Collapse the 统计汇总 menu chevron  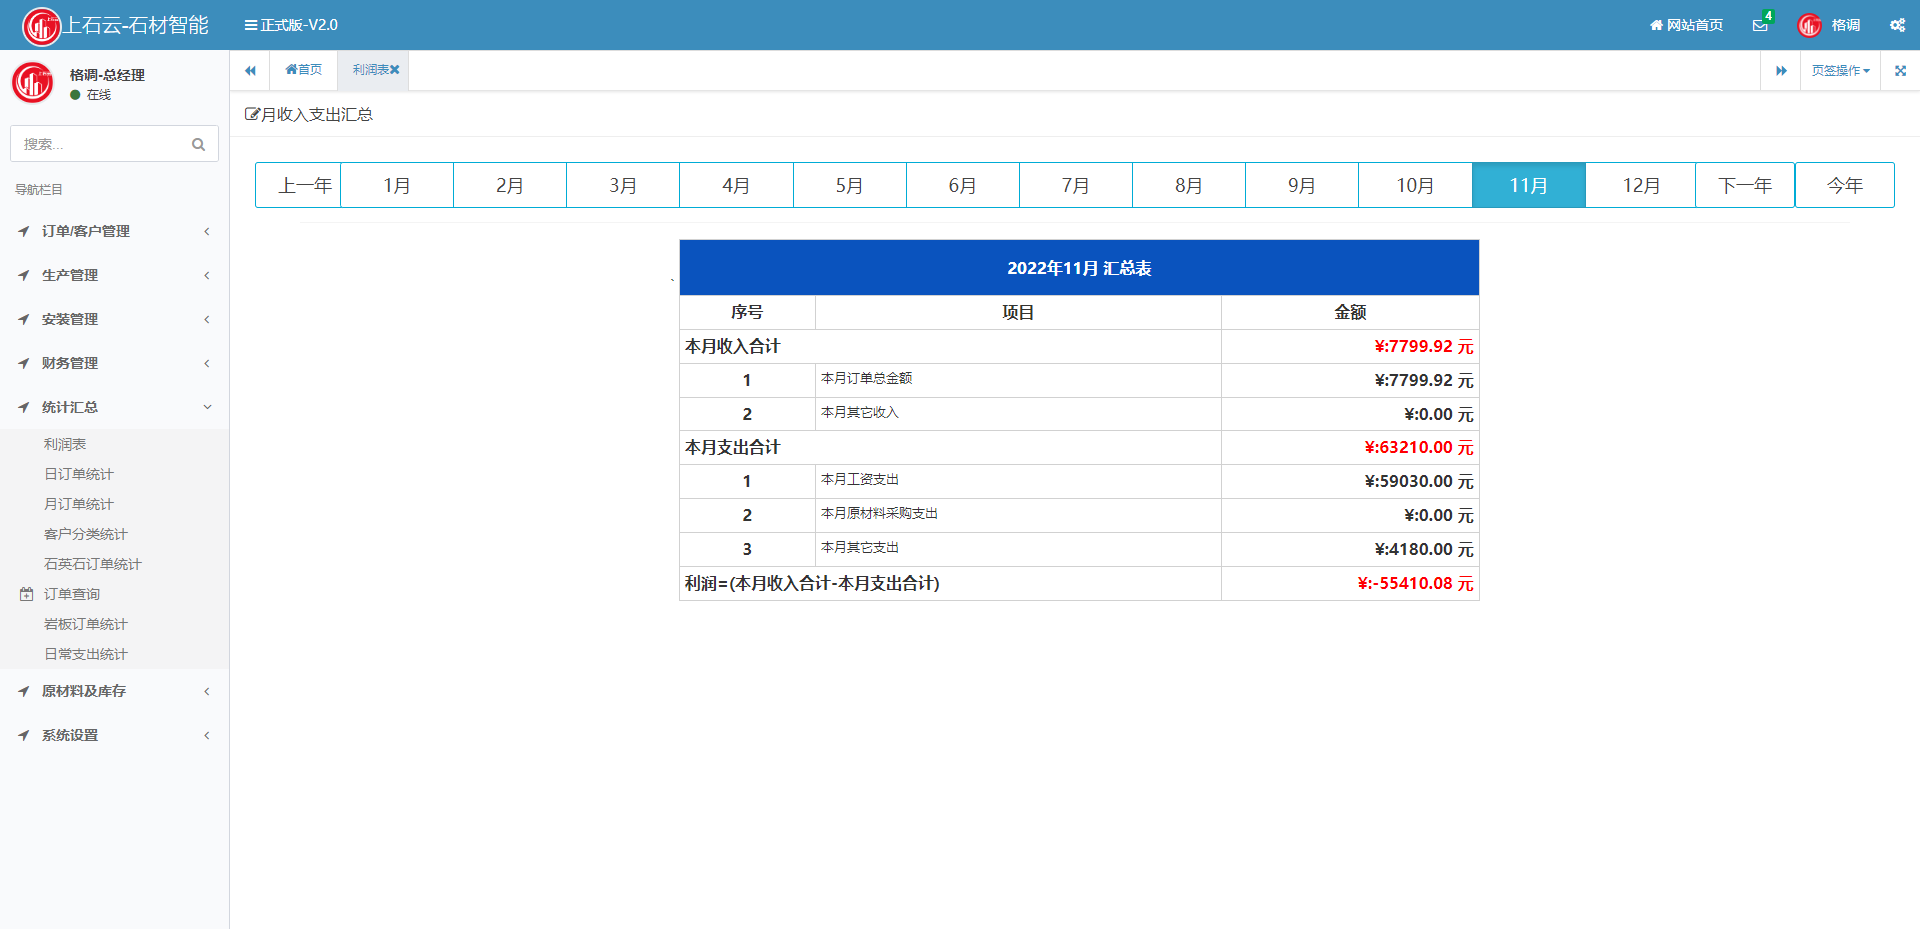(x=207, y=407)
